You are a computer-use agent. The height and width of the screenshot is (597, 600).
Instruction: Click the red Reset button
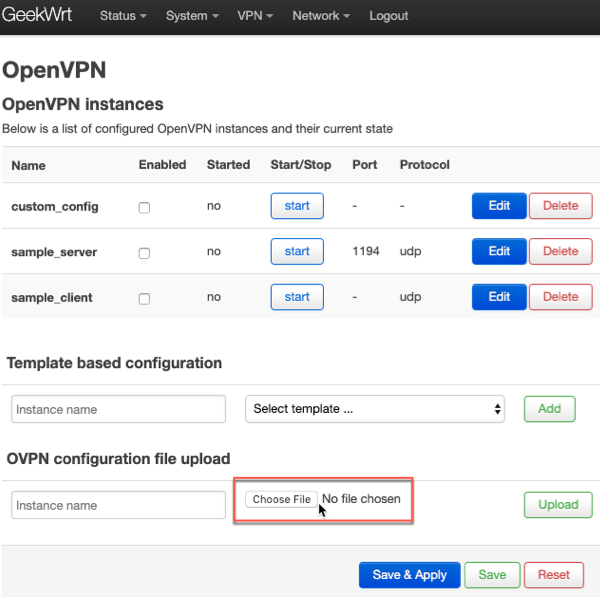click(x=554, y=575)
